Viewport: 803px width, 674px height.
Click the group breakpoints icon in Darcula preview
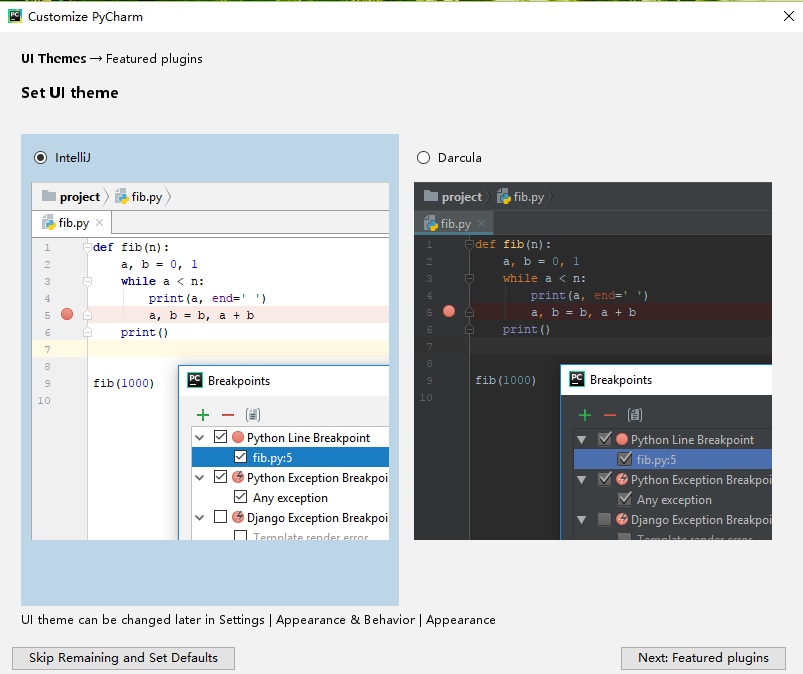[635, 414]
